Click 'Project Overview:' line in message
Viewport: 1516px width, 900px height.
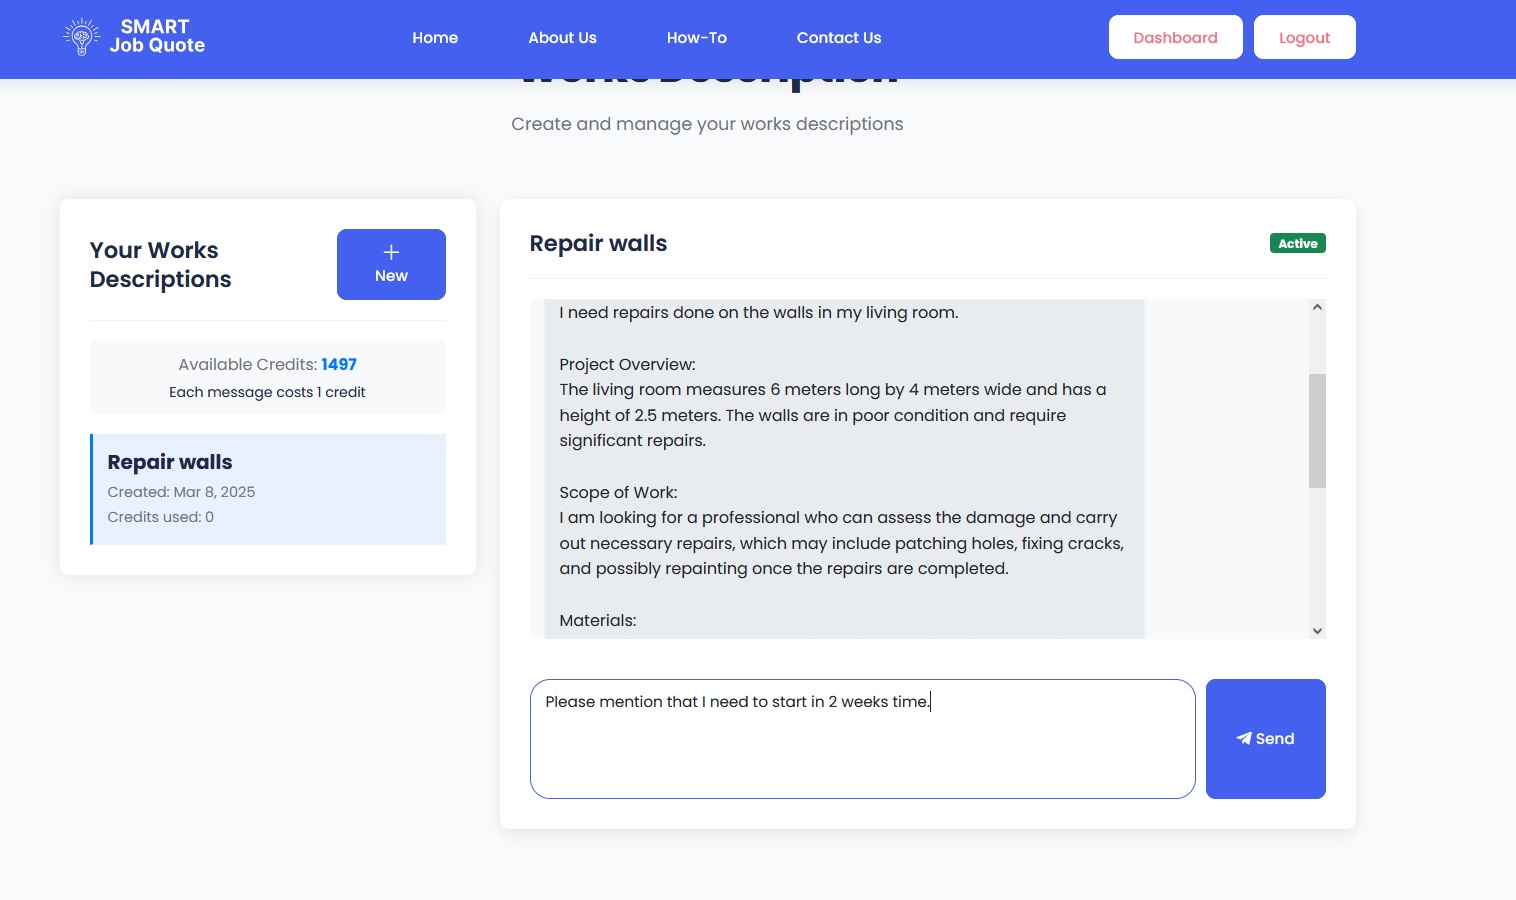[627, 365]
